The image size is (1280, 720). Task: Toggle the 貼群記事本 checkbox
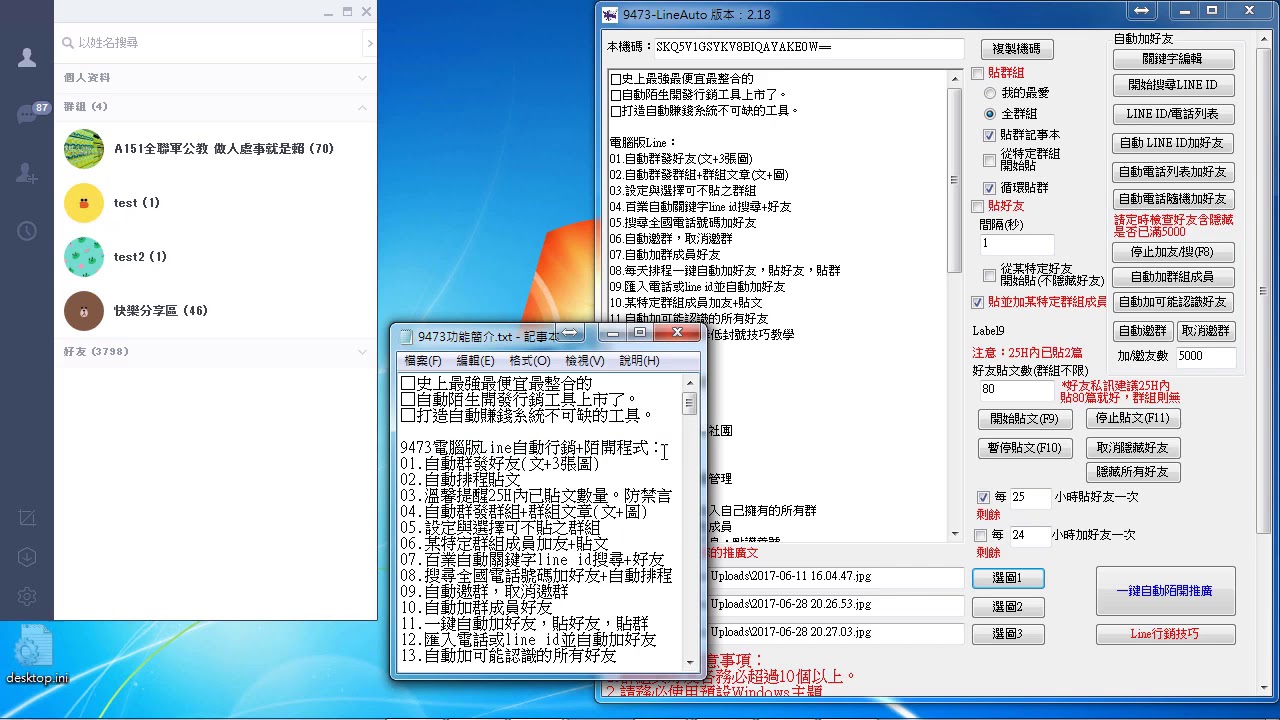tap(989, 135)
